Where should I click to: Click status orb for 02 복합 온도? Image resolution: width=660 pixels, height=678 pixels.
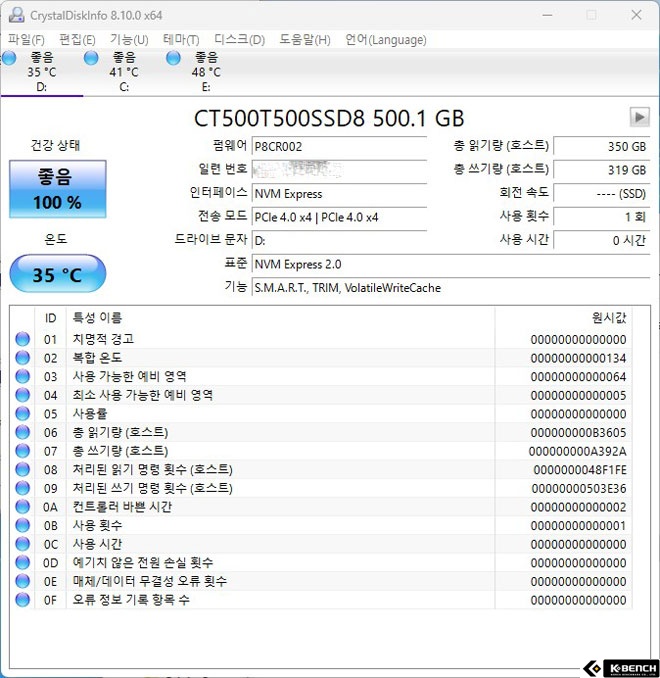pos(22,358)
